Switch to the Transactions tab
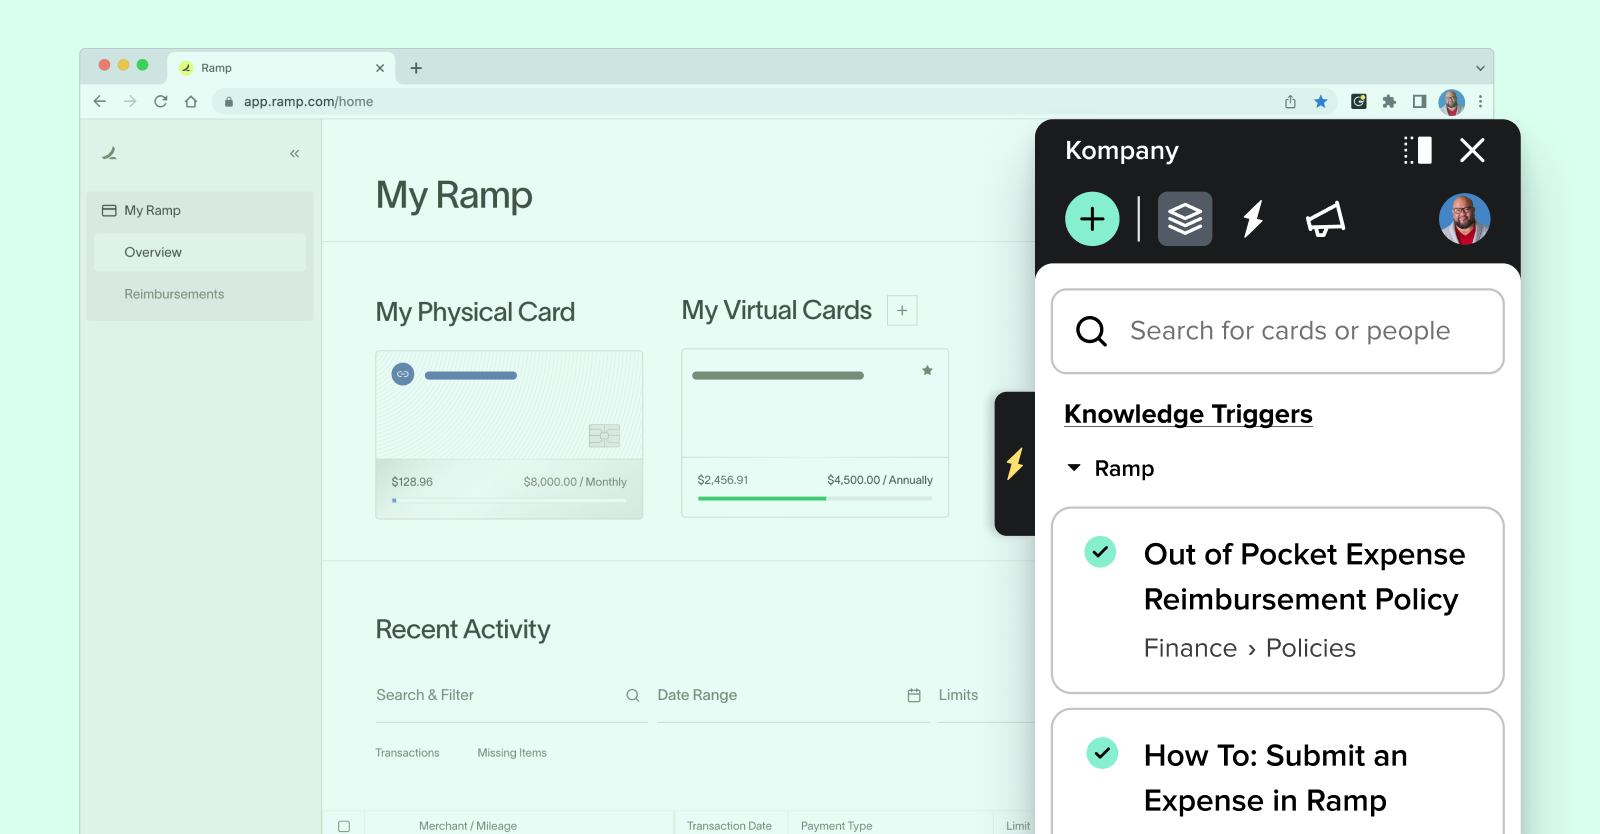 tap(407, 753)
